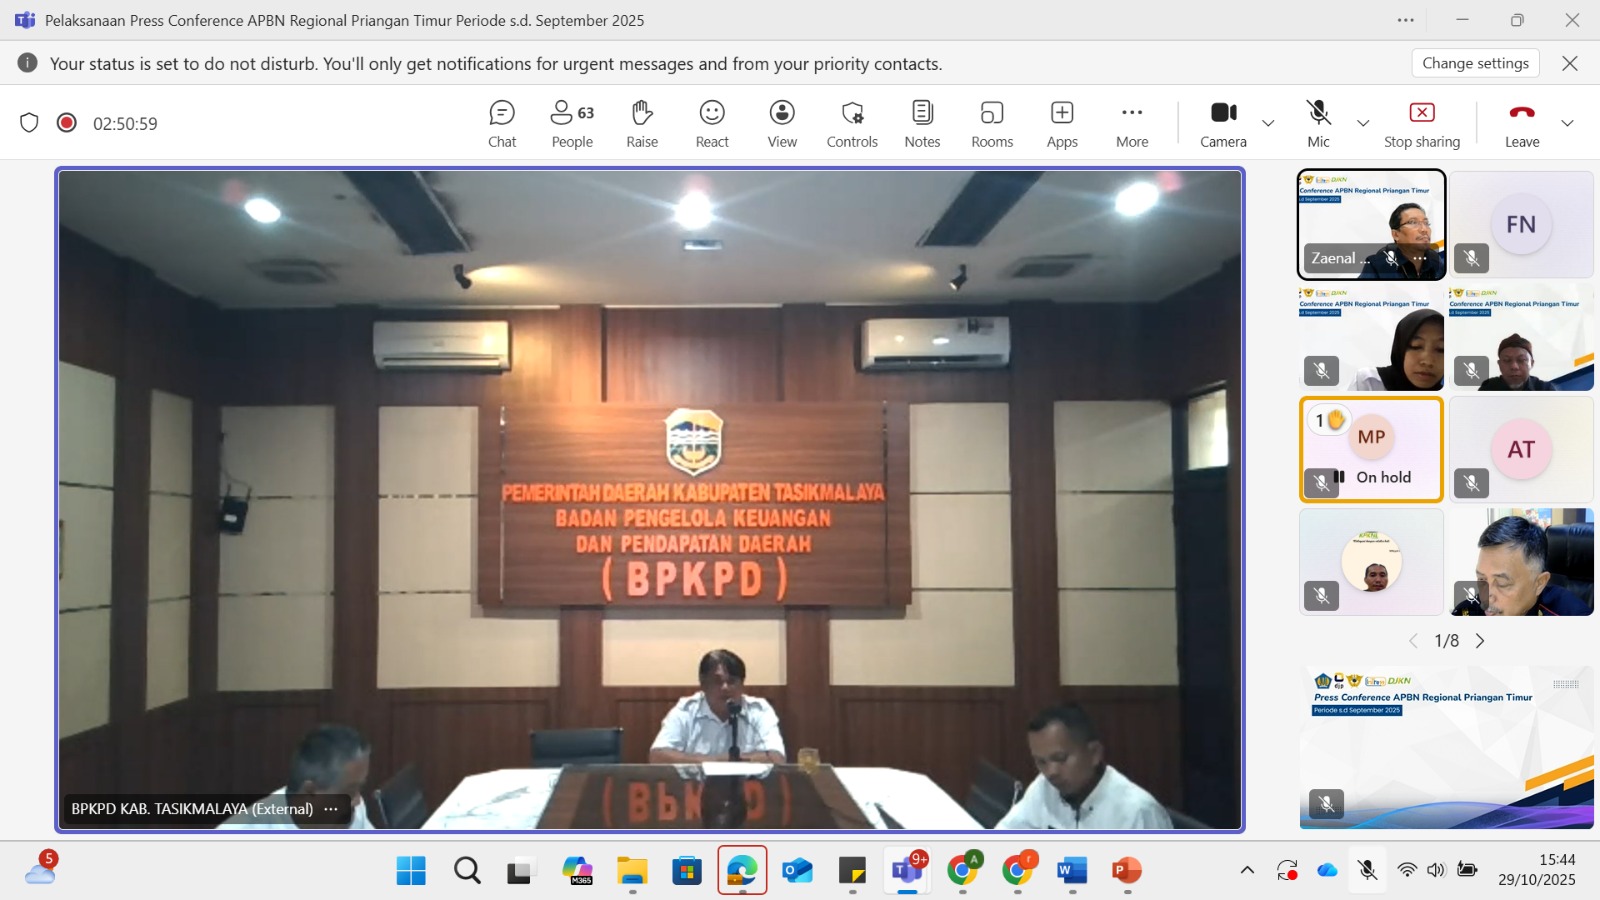Expand the Camera options dropdown arrow
This screenshot has height=900, width=1600.
pos(1268,123)
